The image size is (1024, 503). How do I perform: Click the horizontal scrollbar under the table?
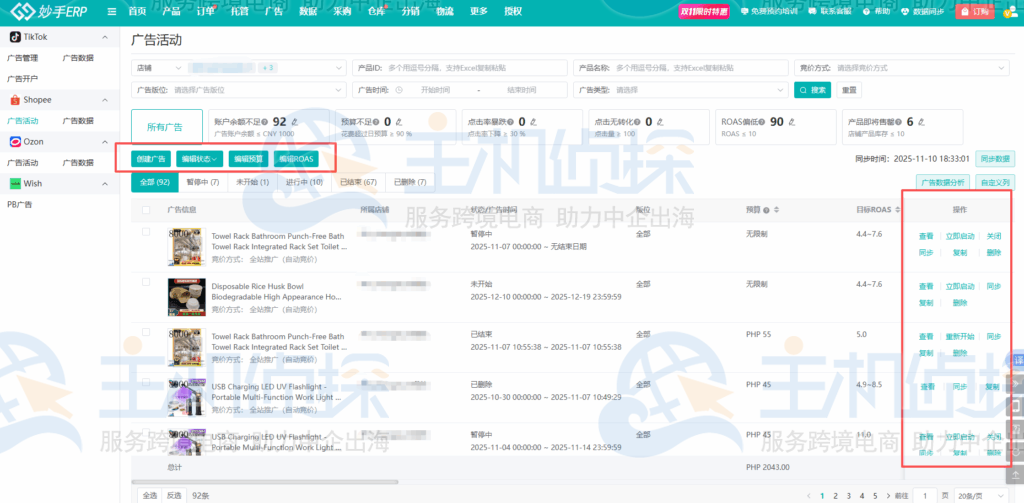tap(265, 482)
